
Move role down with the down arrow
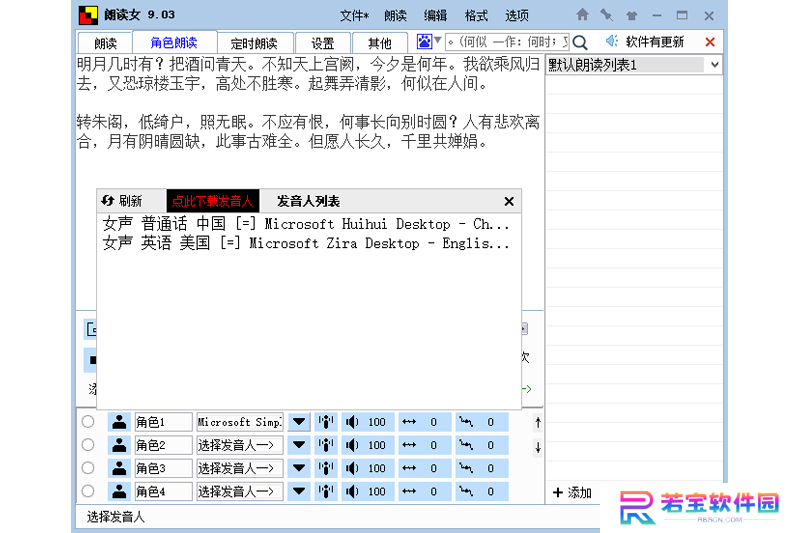(x=538, y=447)
